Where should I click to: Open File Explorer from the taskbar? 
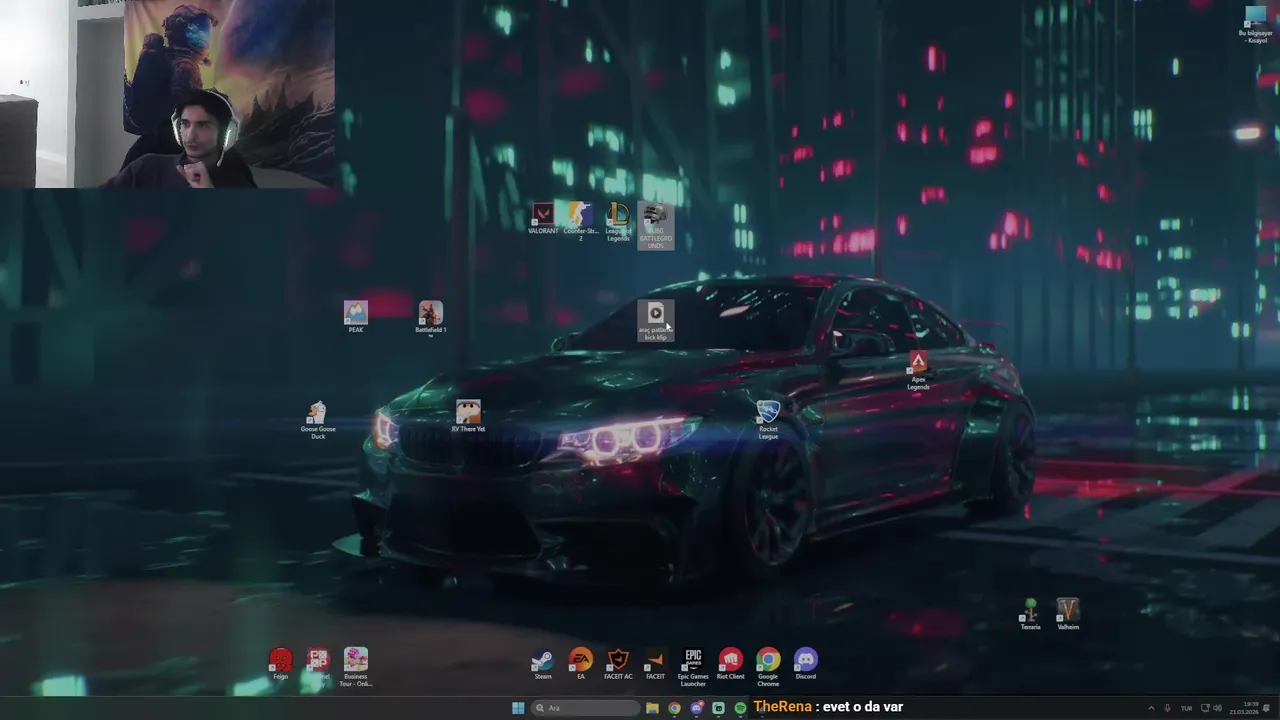coord(652,708)
